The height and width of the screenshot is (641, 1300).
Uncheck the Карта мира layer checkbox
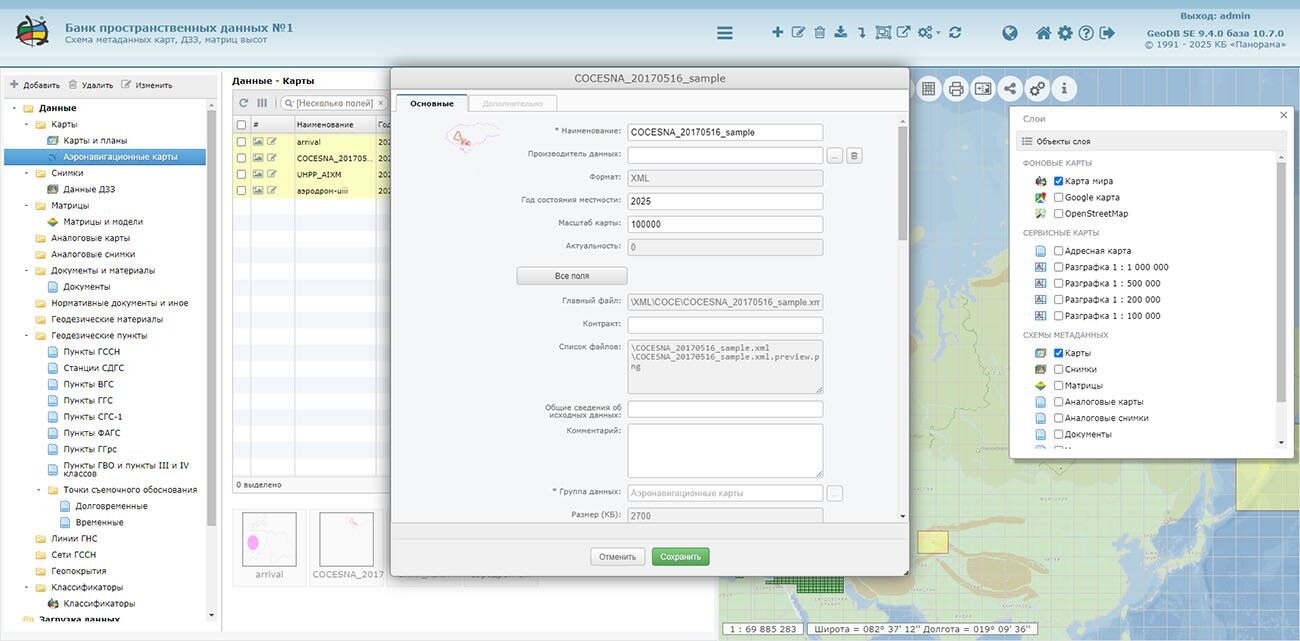click(x=1058, y=181)
